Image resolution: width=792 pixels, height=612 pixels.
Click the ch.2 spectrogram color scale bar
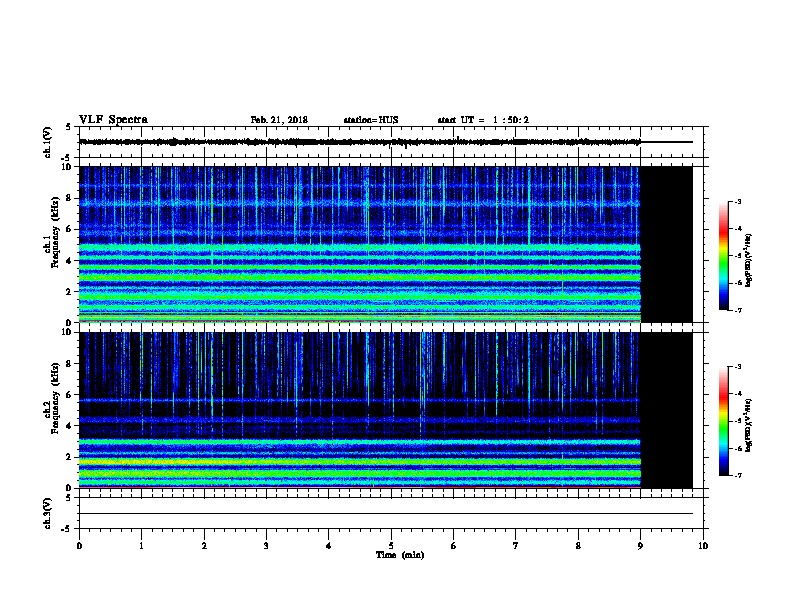point(723,421)
